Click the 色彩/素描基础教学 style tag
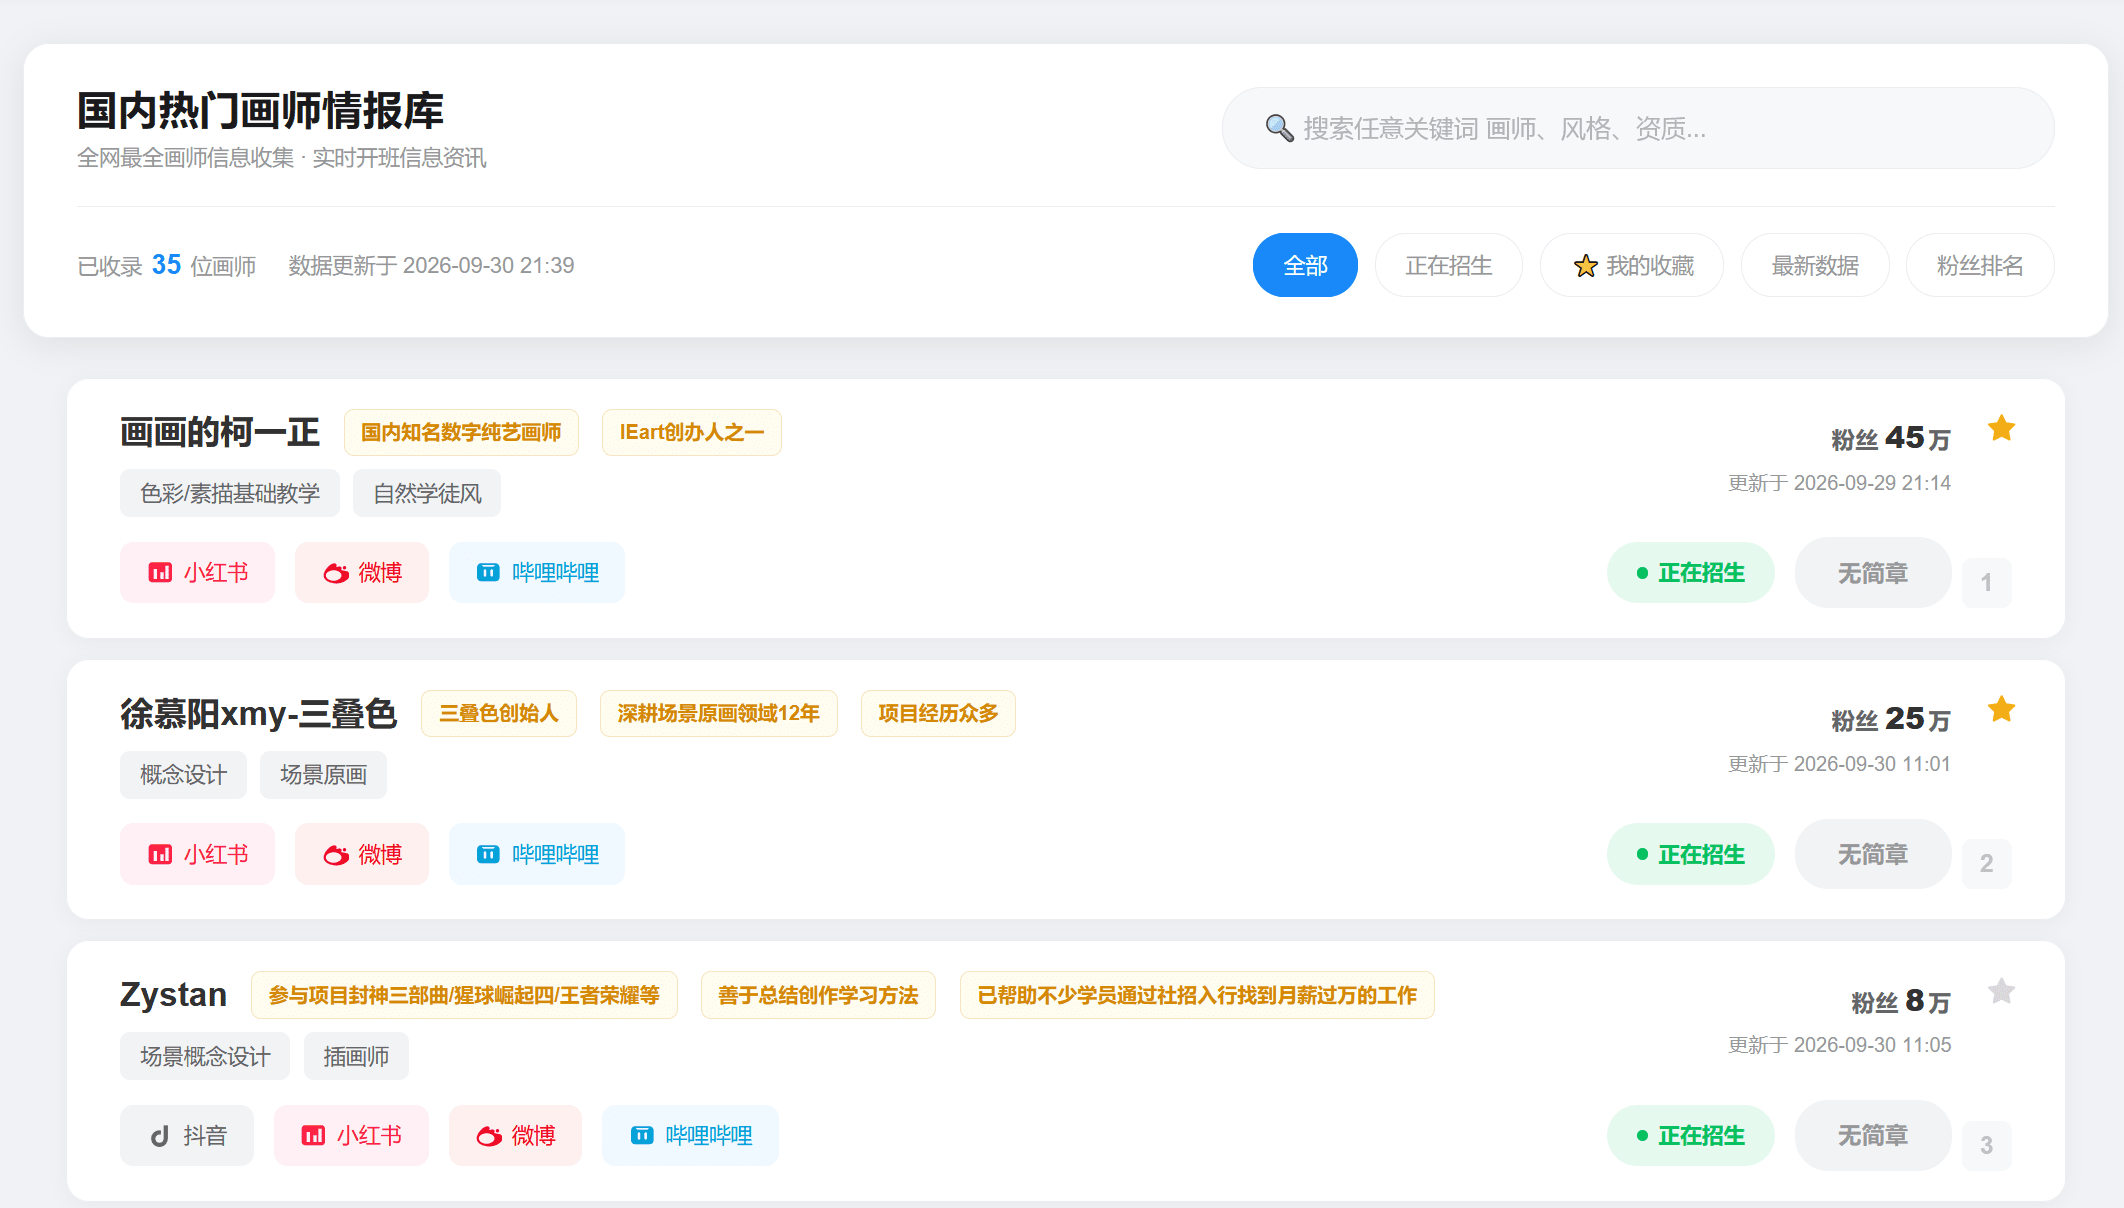The width and height of the screenshot is (2124, 1208). pos(230,493)
